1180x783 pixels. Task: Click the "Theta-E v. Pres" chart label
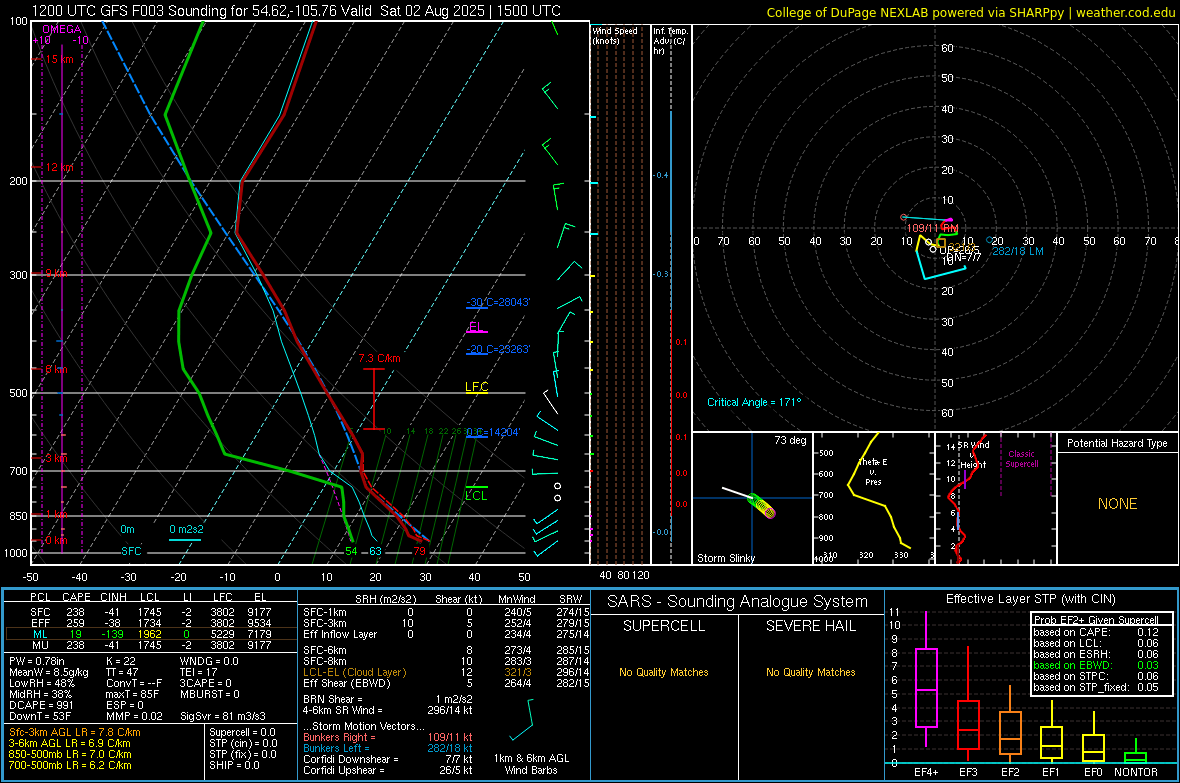[x=873, y=471]
